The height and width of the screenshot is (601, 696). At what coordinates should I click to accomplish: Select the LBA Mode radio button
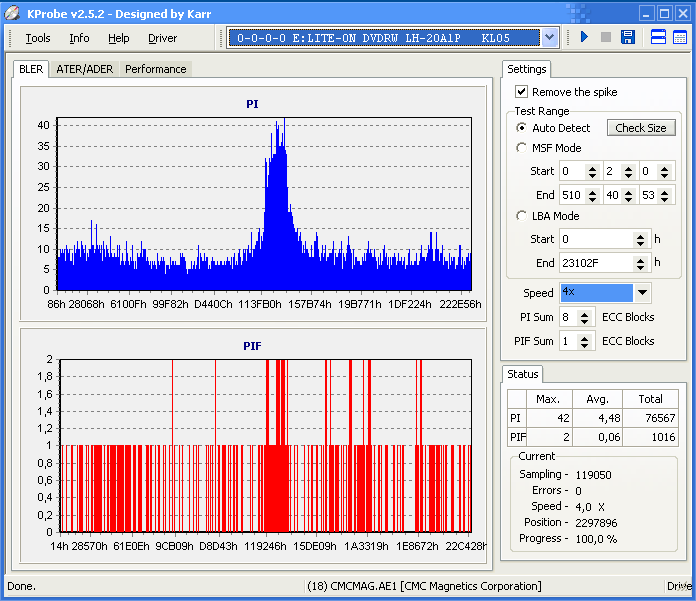[x=521, y=216]
